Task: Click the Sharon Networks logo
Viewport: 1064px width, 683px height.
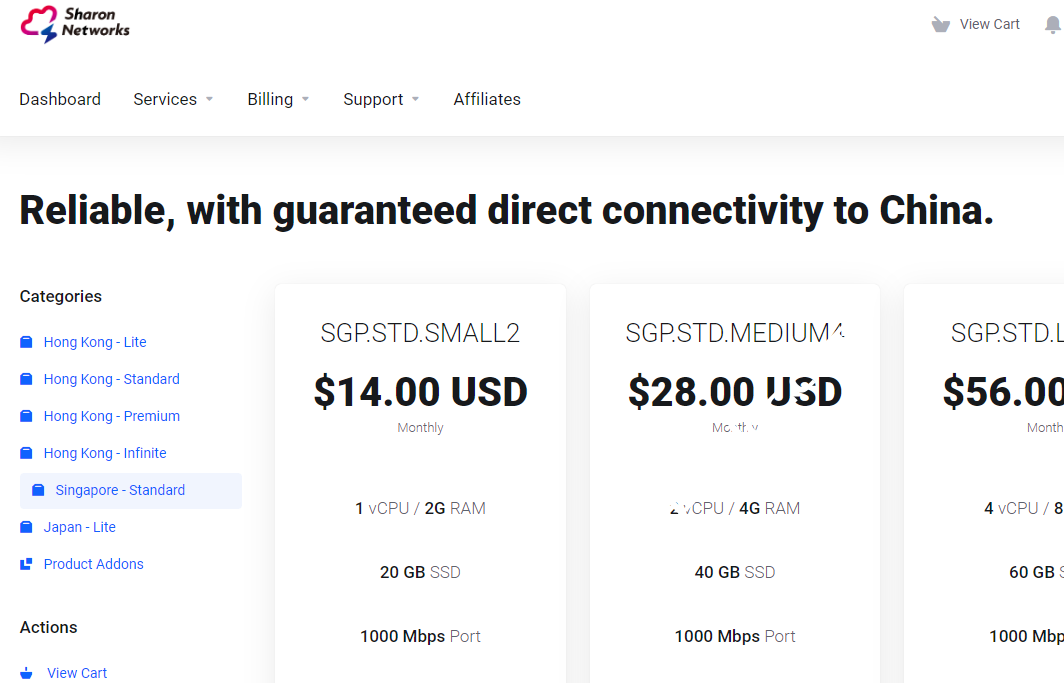Action: 75,24
